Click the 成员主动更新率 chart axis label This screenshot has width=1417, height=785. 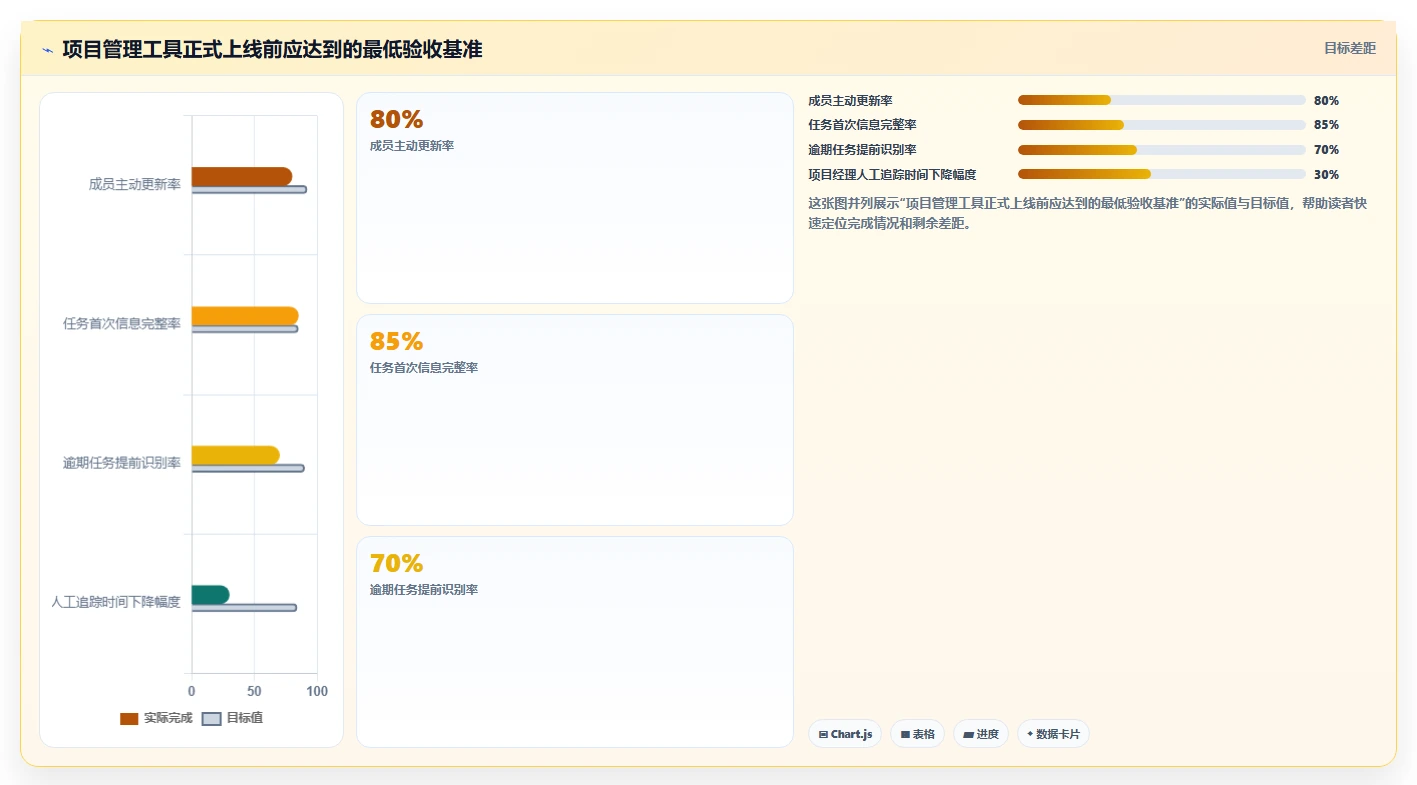[x=135, y=184]
